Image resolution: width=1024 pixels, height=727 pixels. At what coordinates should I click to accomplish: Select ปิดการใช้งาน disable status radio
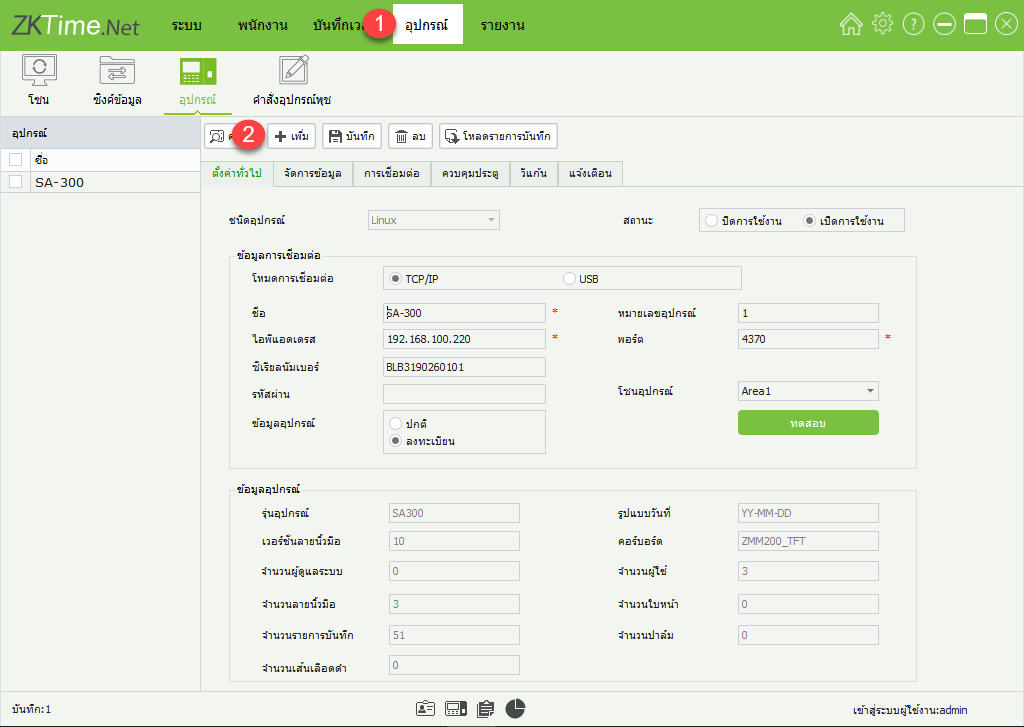711,220
